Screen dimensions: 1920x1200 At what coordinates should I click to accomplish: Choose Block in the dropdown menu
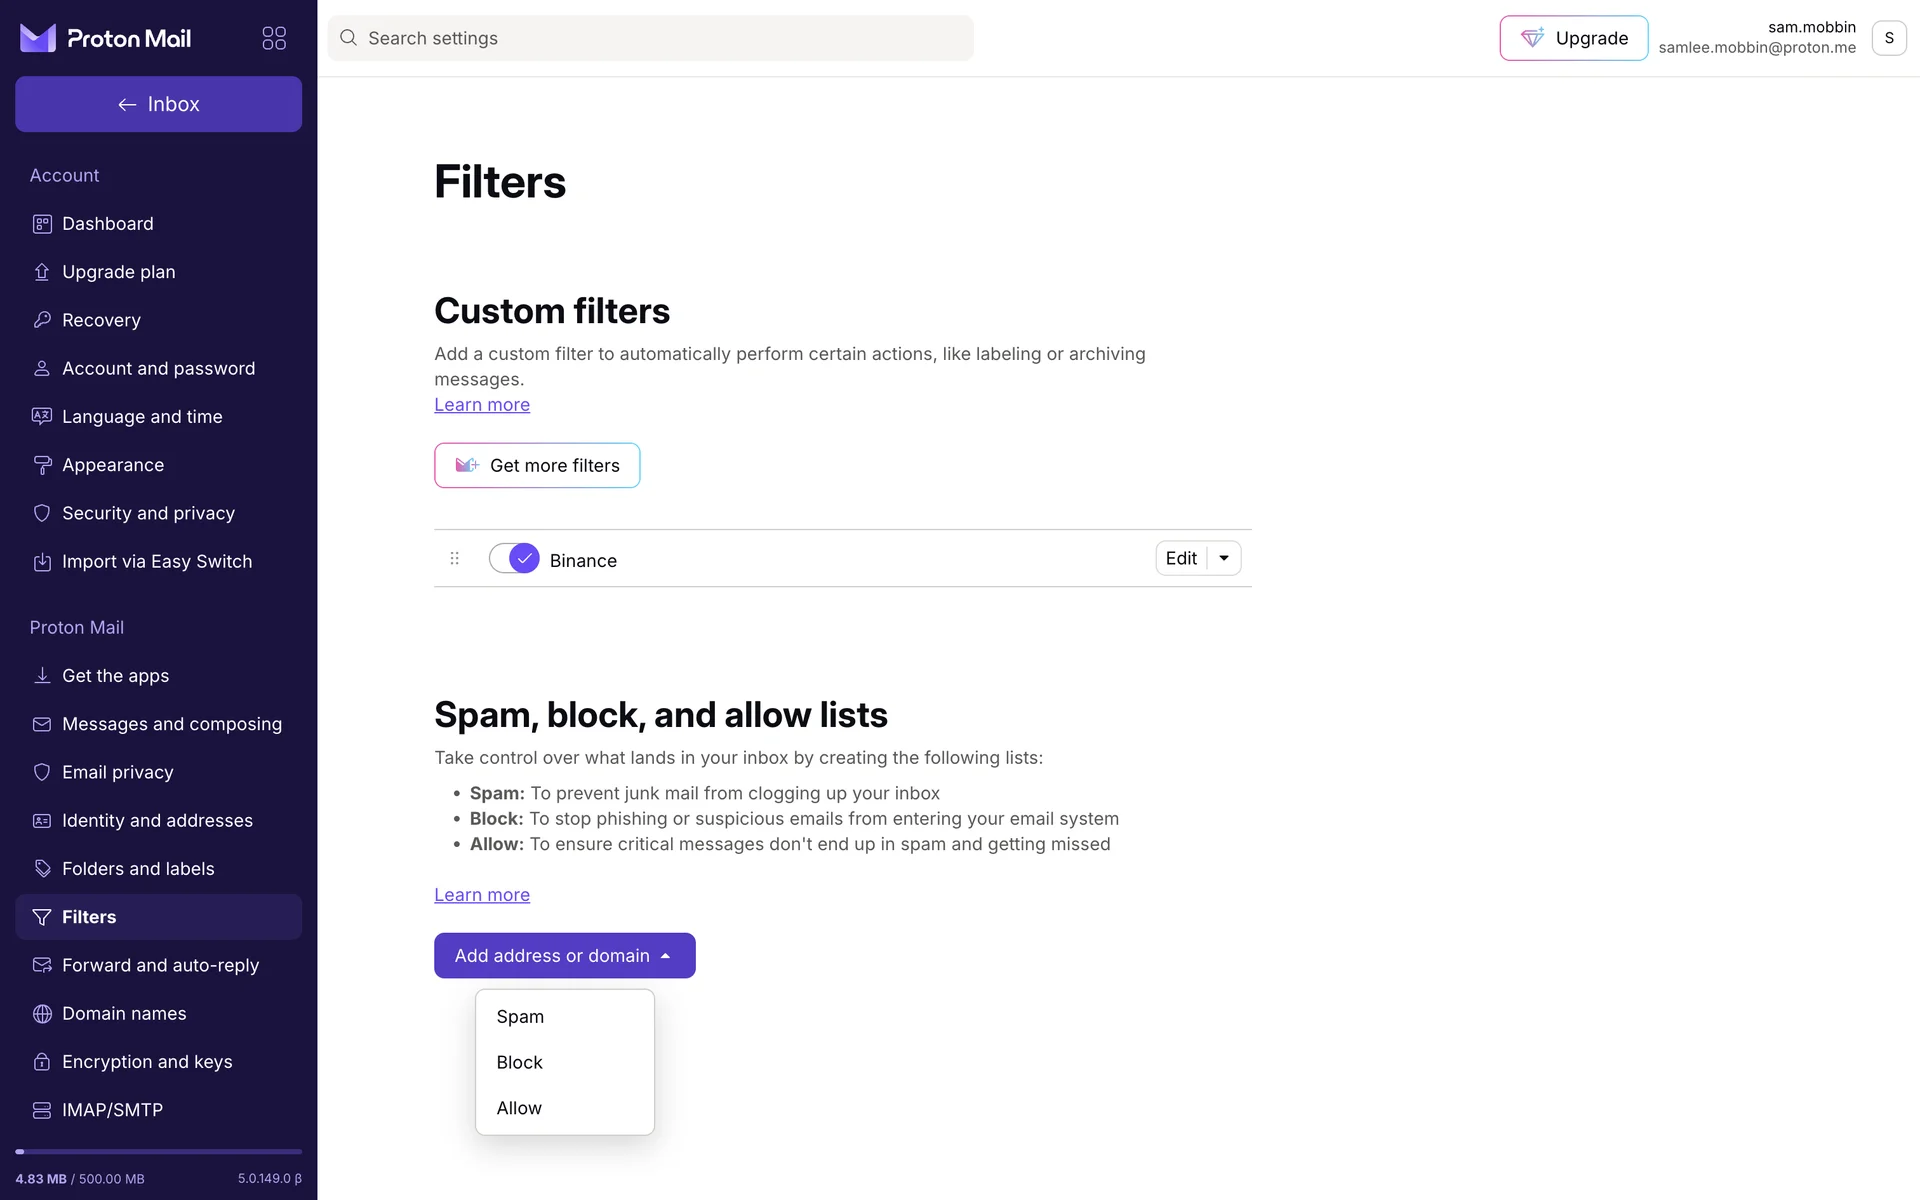(520, 1063)
